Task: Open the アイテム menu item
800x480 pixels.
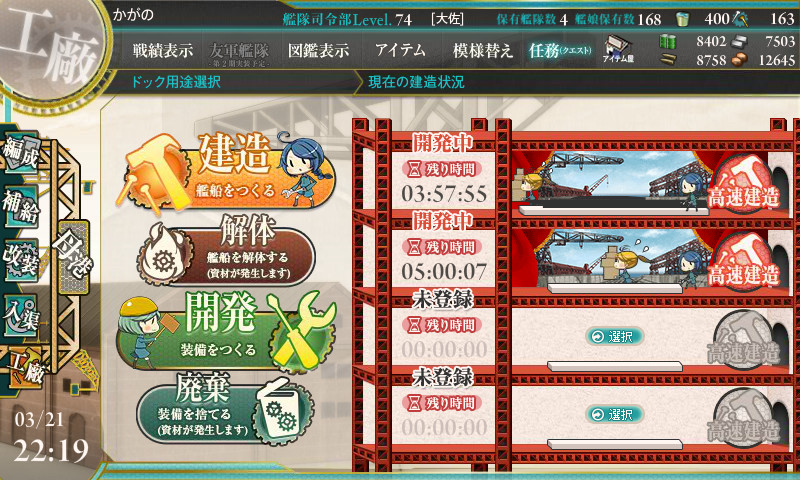Action: (x=401, y=50)
